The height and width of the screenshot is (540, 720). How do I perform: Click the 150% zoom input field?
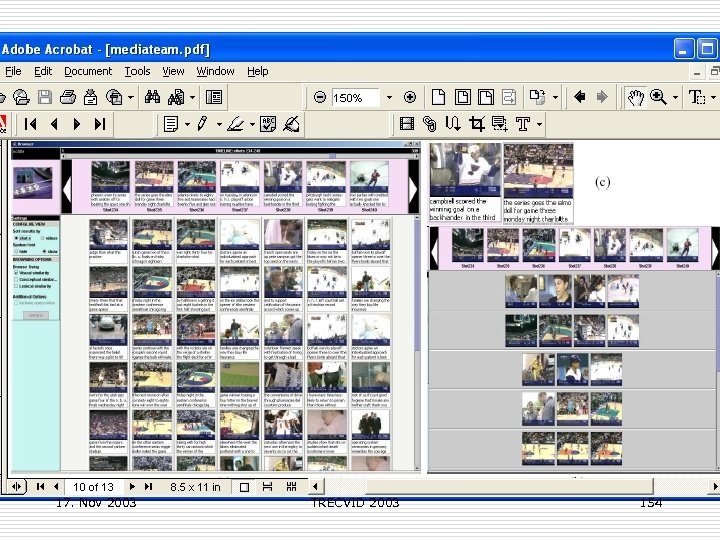355,98
